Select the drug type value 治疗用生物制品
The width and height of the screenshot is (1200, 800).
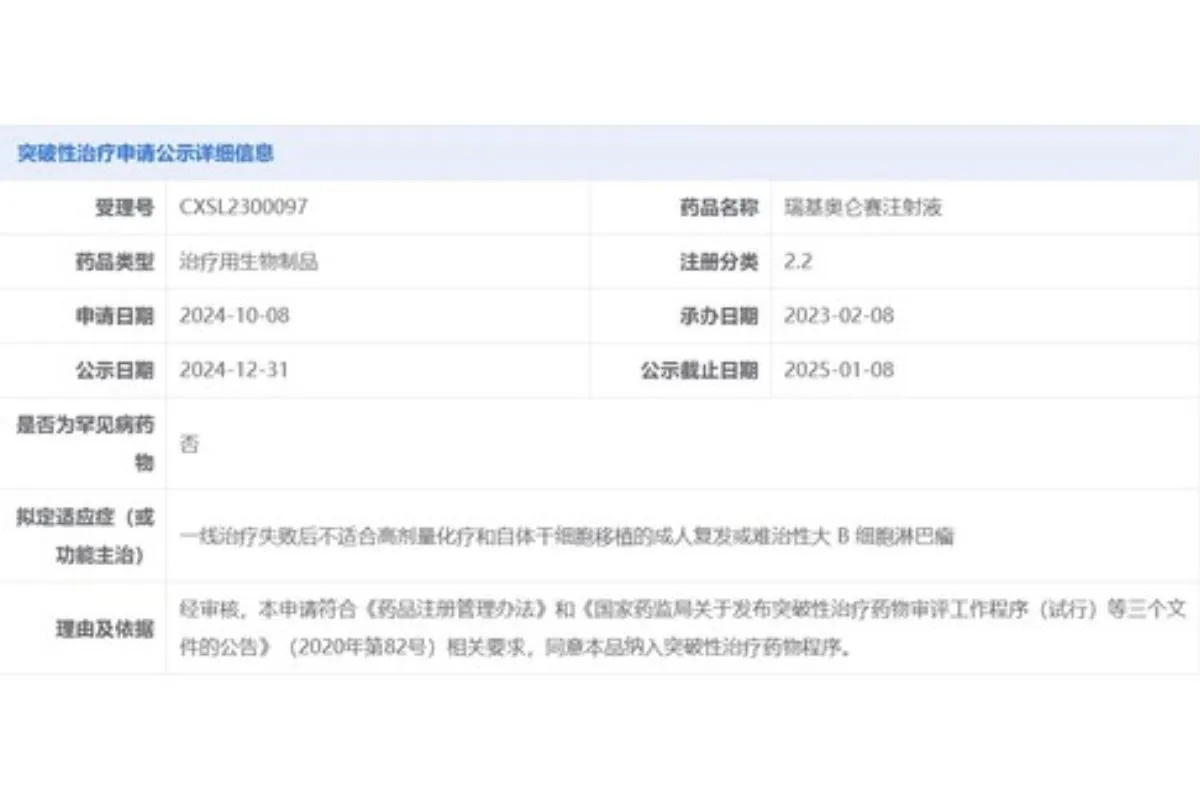coord(248,262)
